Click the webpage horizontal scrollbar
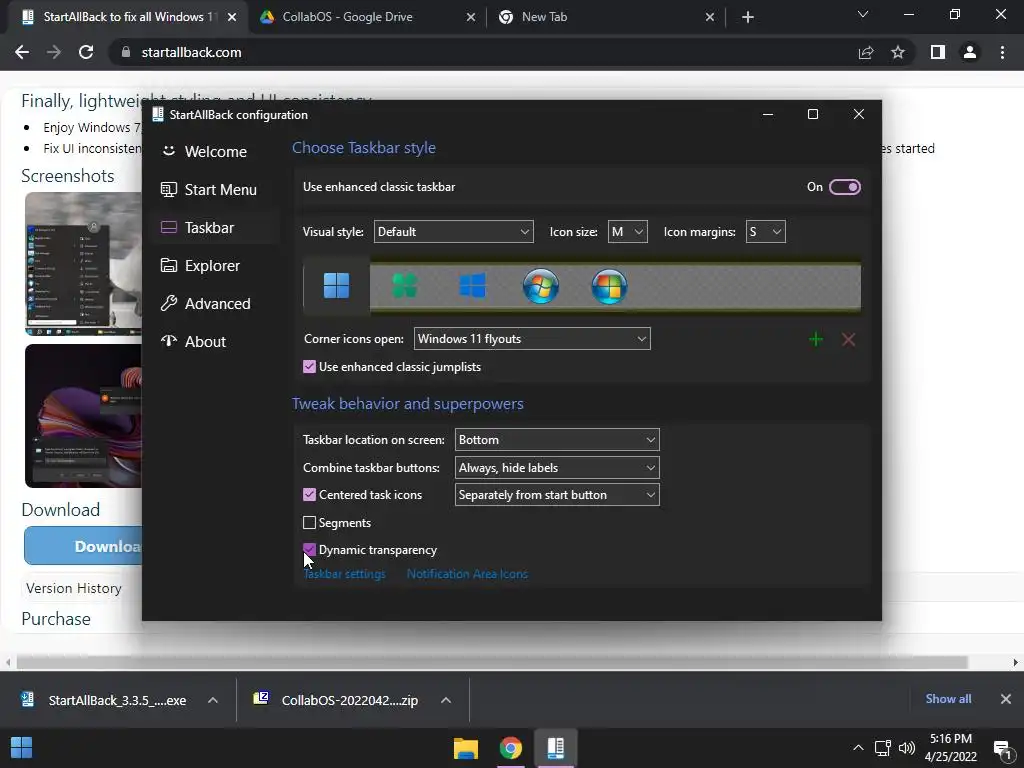 coord(491,662)
